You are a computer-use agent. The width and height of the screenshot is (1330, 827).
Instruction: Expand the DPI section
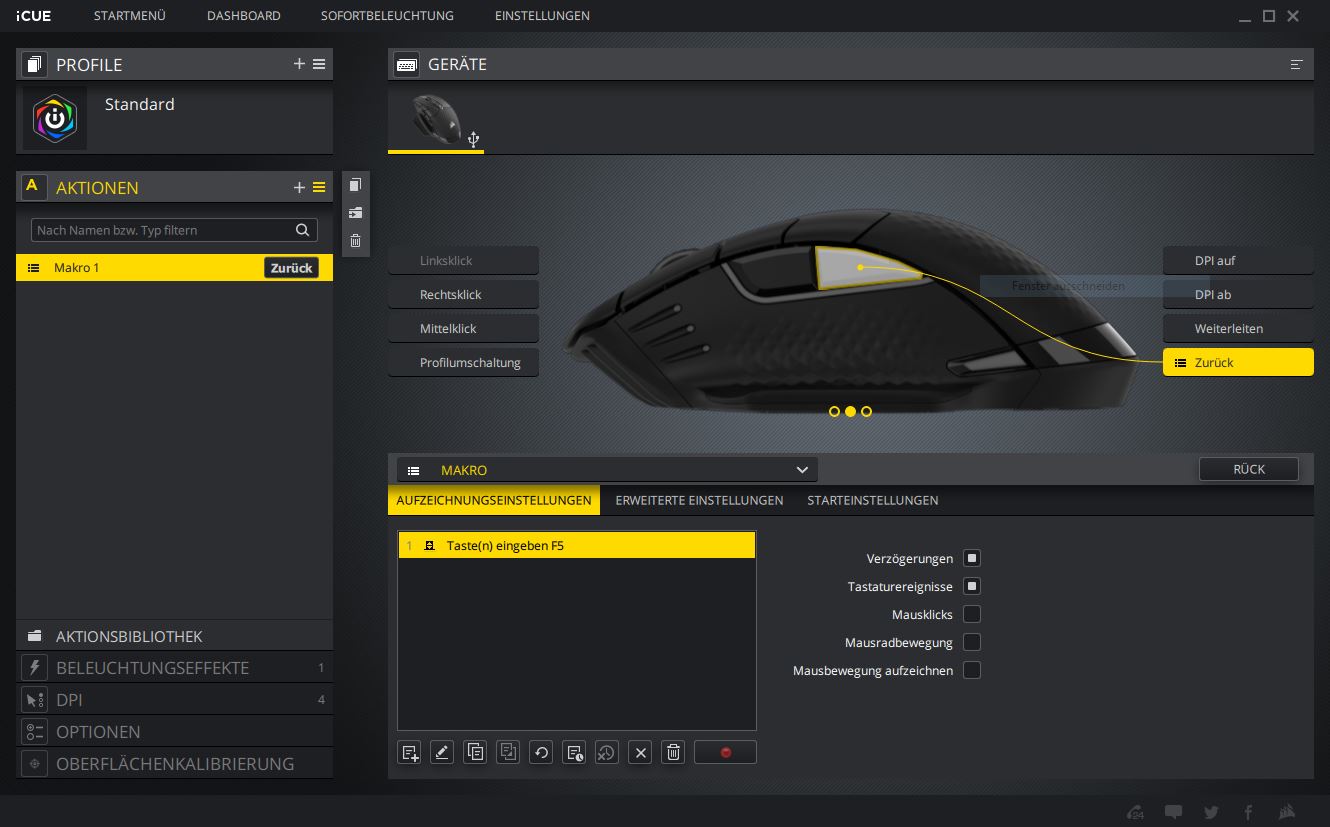tap(174, 700)
